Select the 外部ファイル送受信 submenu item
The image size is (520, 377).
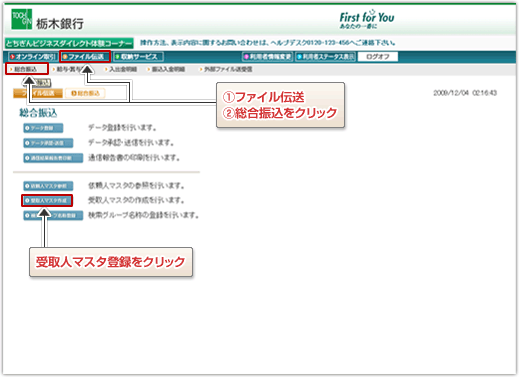tap(226, 69)
